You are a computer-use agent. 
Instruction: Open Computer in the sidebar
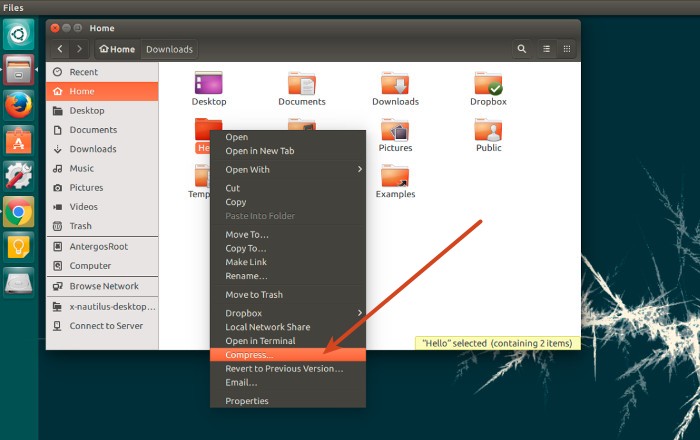(x=102, y=266)
